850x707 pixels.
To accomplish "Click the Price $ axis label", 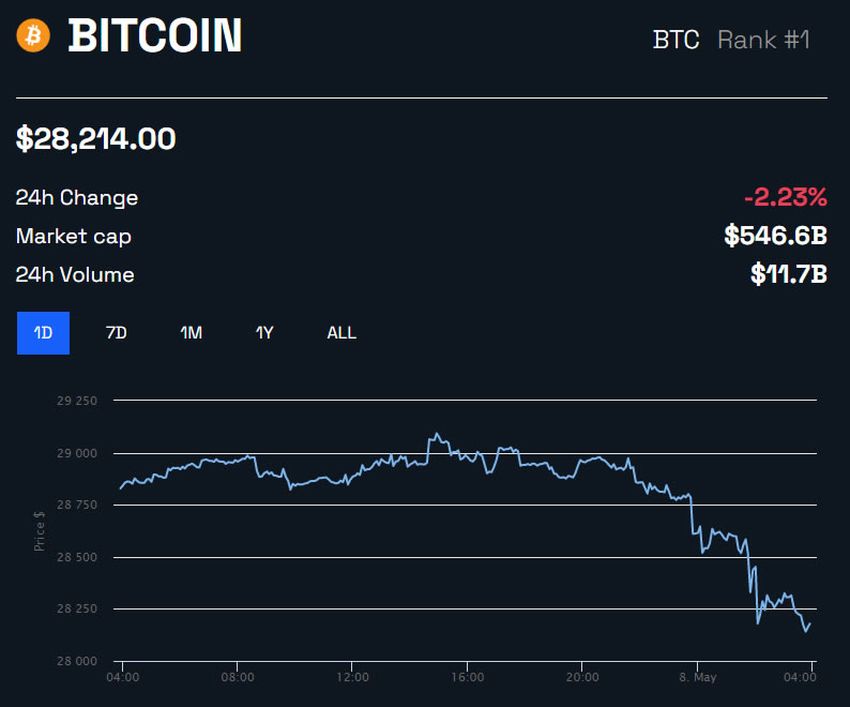I will (38, 530).
